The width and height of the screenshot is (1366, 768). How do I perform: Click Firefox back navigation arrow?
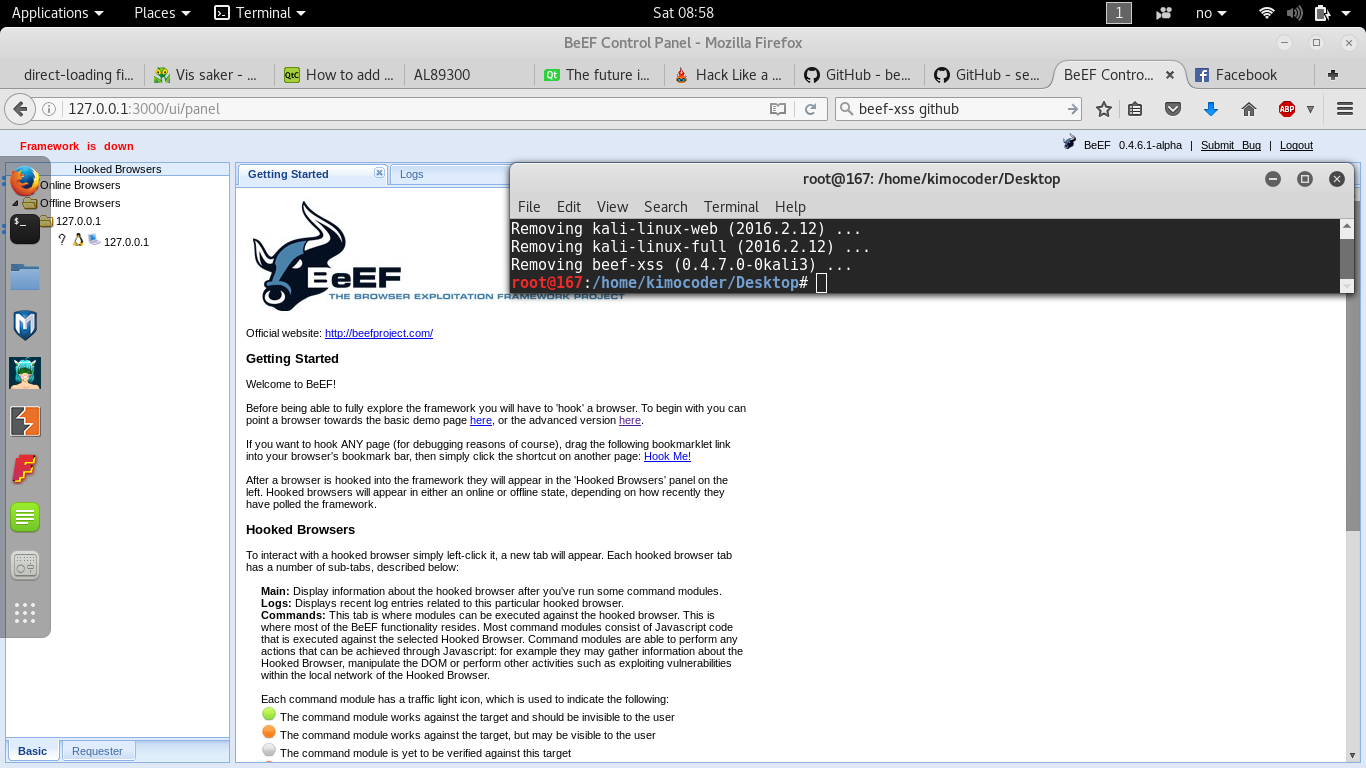19,109
